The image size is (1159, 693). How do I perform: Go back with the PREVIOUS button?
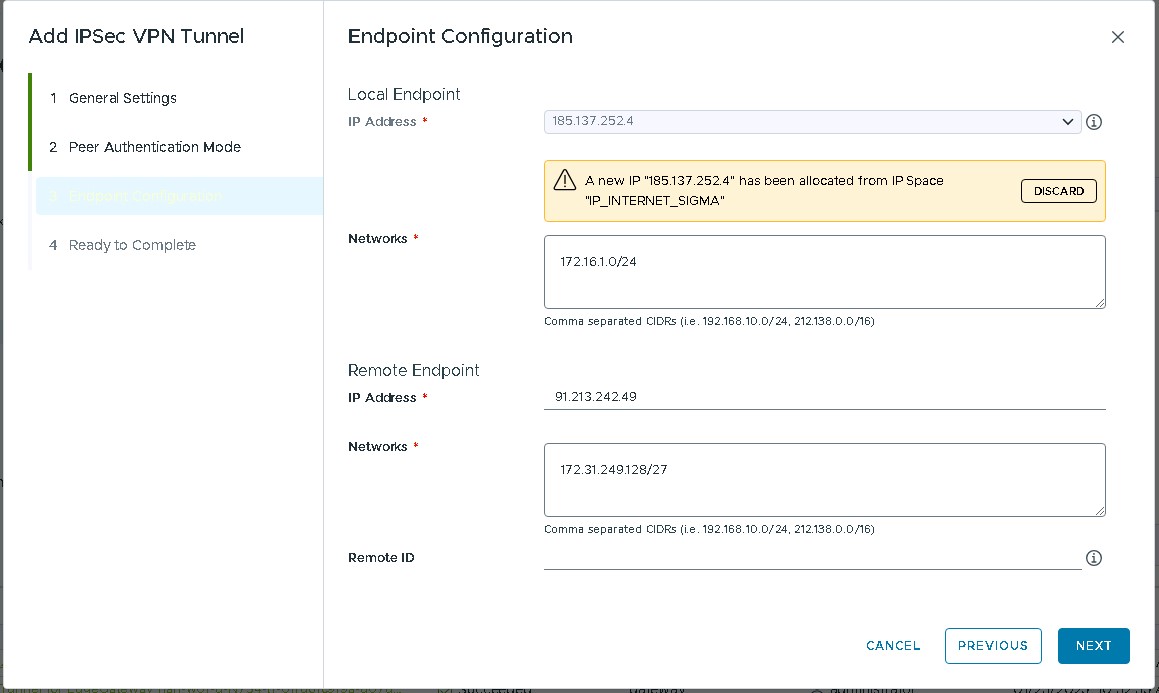tap(992, 646)
